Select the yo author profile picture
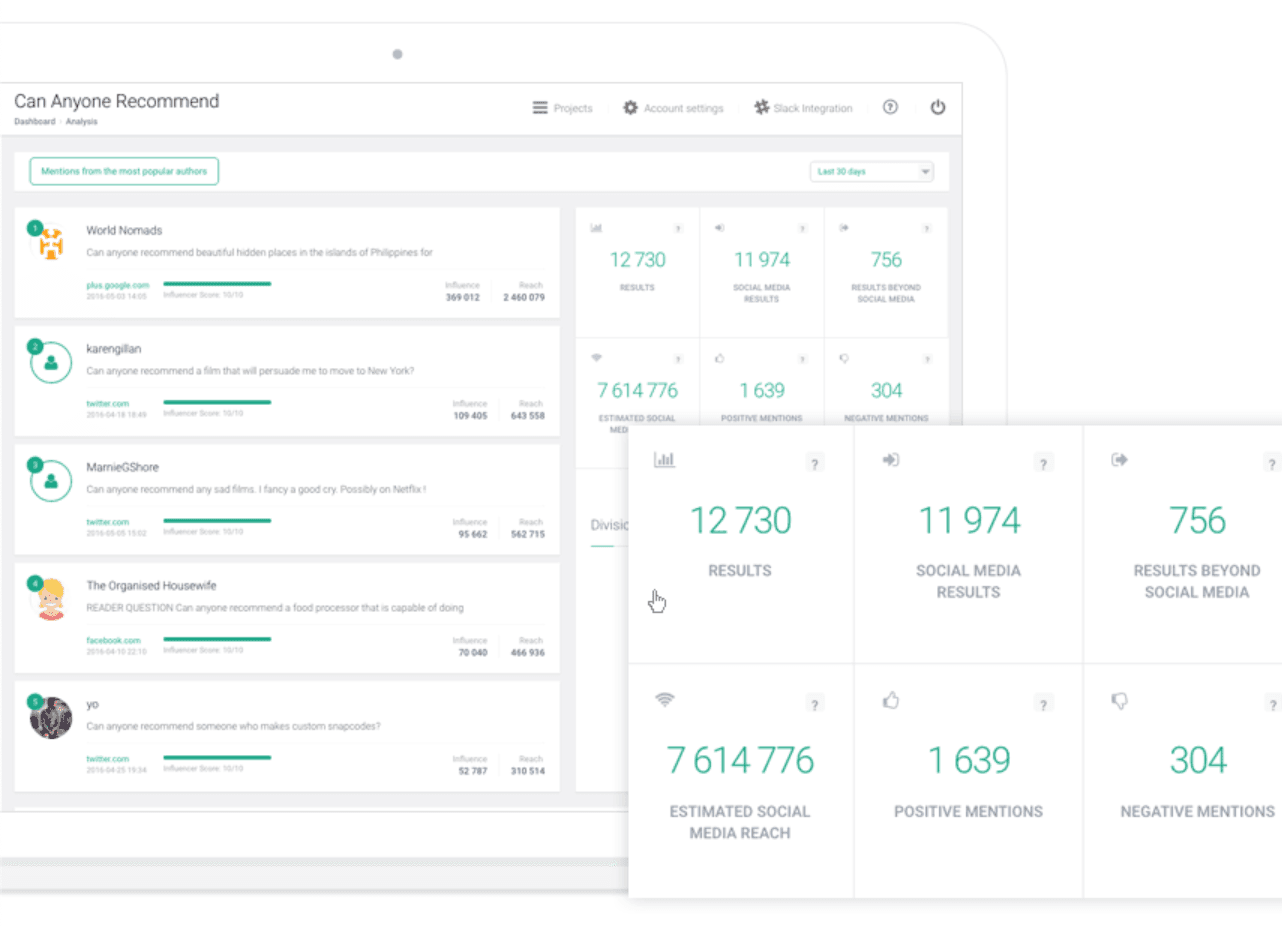The height and width of the screenshot is (930, 1282). pos(51,718)
